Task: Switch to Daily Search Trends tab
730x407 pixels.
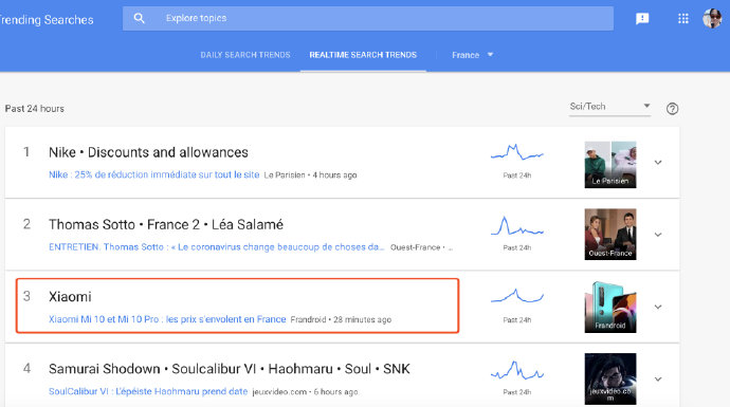Action: [x=245, y=55]
